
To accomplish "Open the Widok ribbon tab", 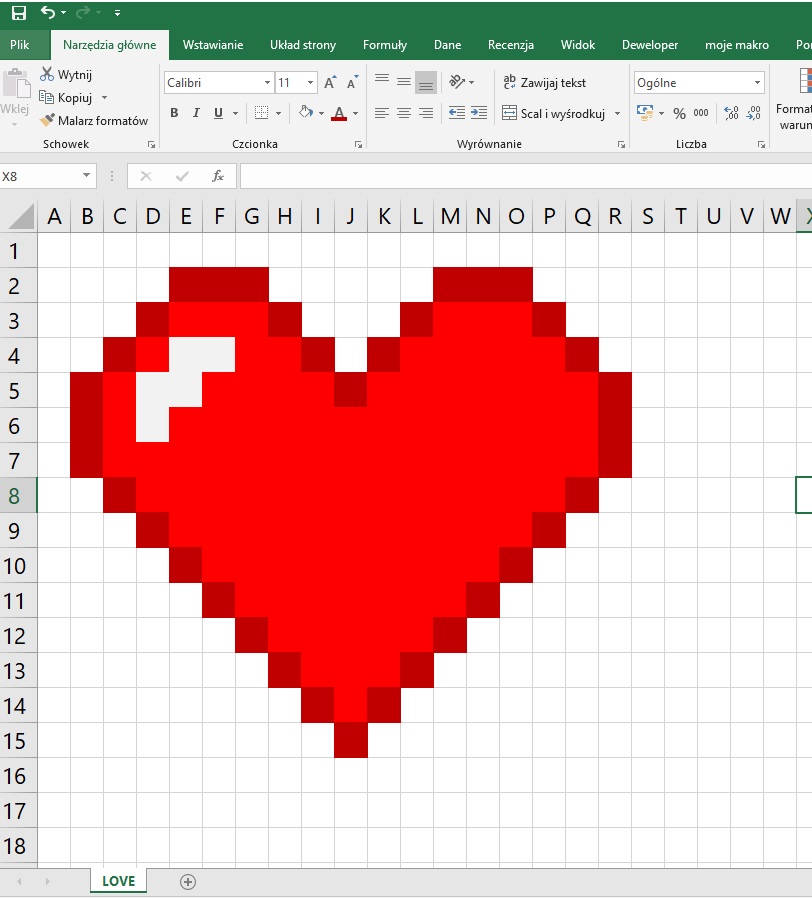I will [x=578, y=45].
